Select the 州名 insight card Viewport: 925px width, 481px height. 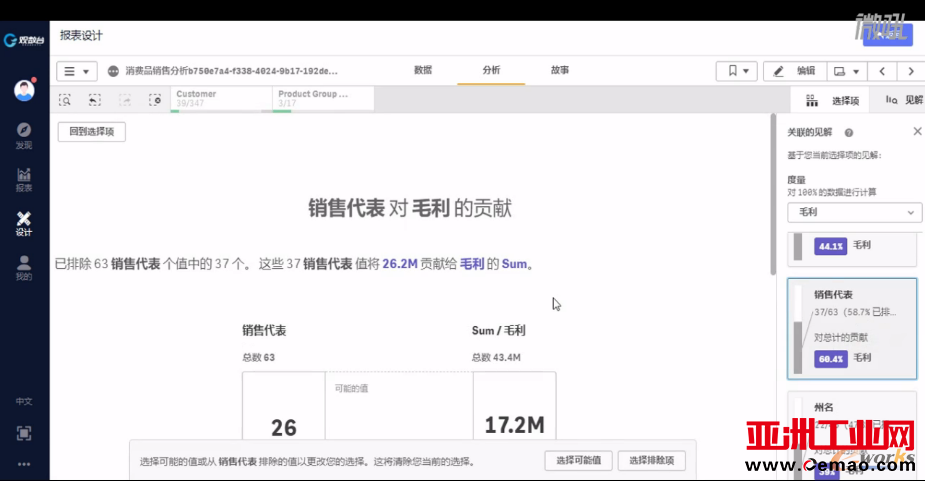tap(852, 436)
